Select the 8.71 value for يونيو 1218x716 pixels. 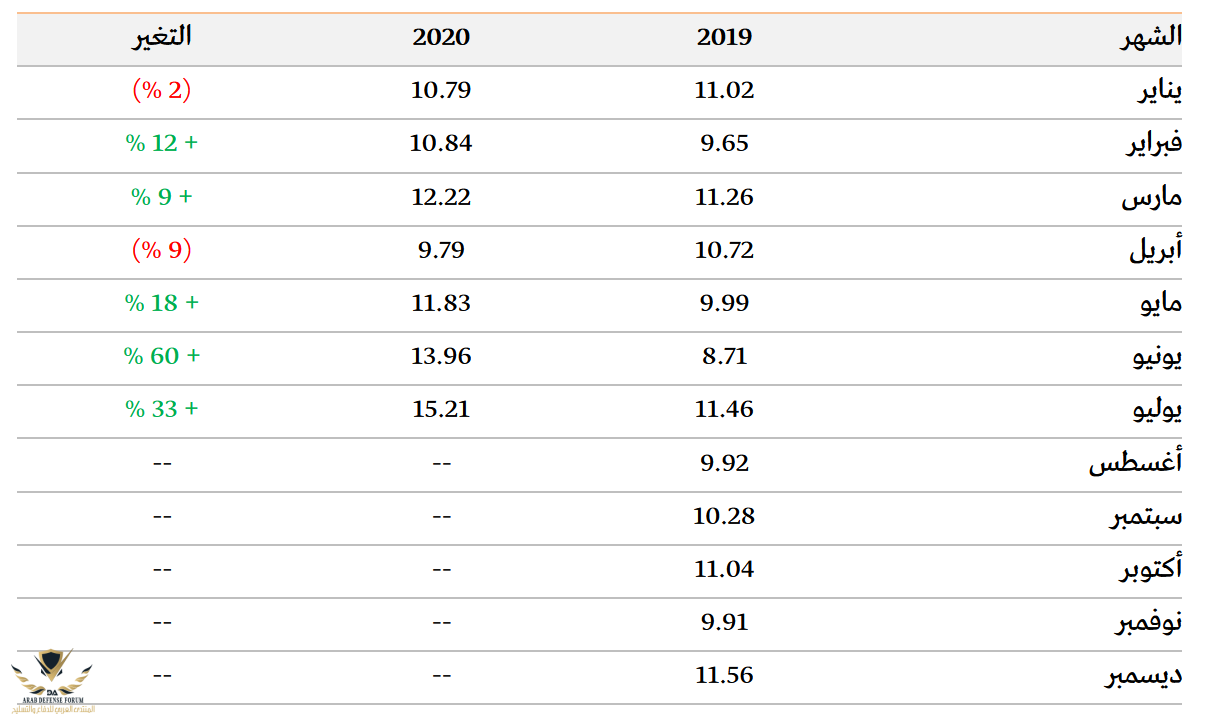pyautogui.click(x=724, y=356)
